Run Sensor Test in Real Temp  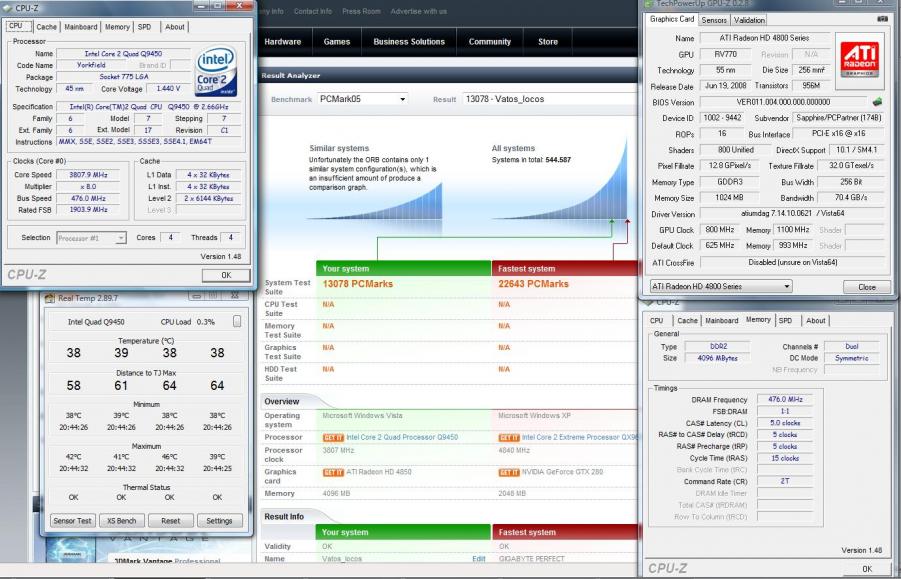pos(72,521)
